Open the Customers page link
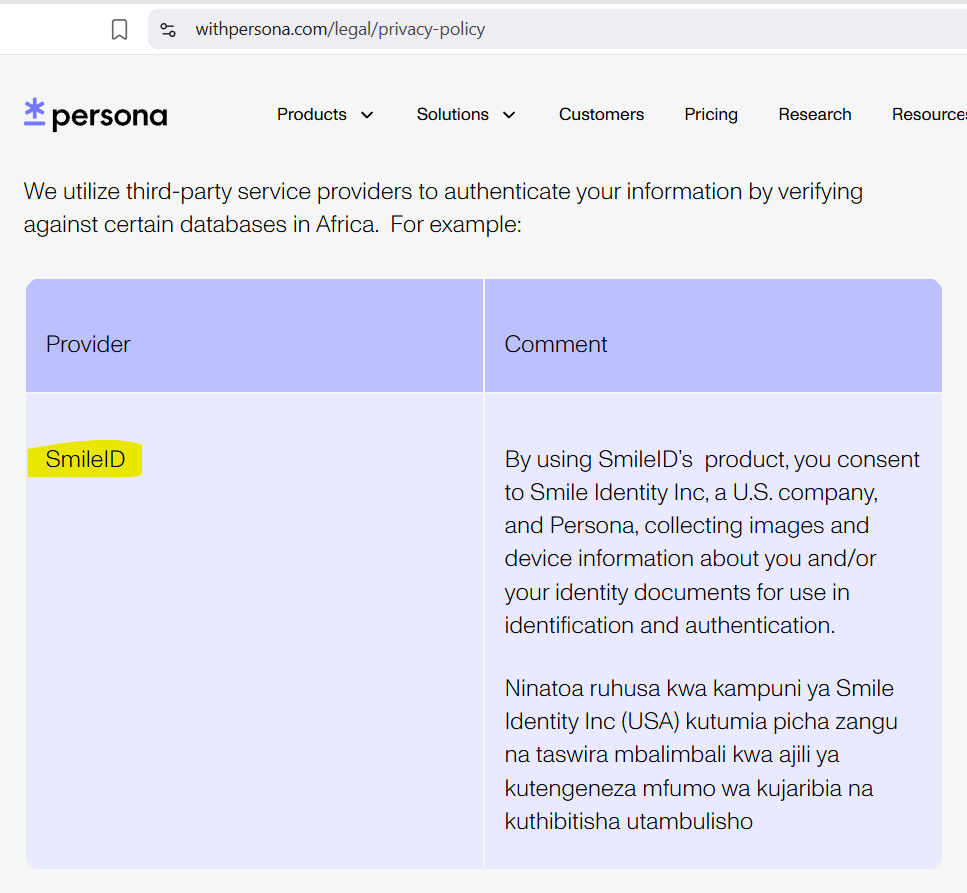Viewport: 967px width, 893px height. pos(601,114)
